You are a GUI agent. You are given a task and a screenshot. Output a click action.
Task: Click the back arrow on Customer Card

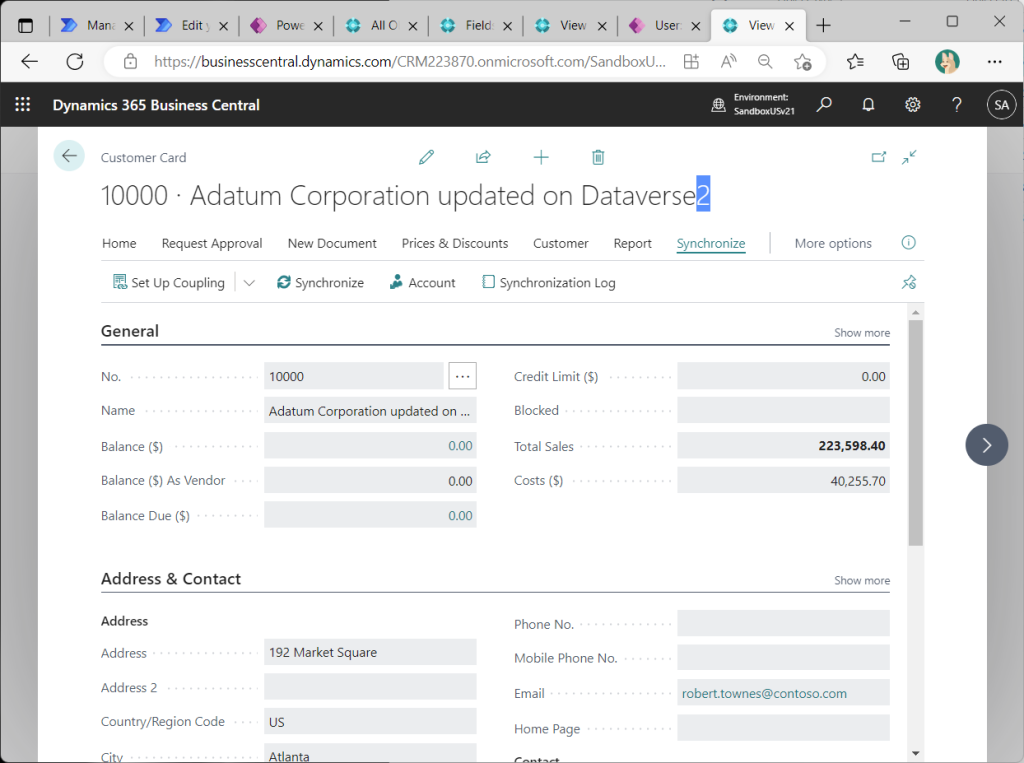click(69, 156)
